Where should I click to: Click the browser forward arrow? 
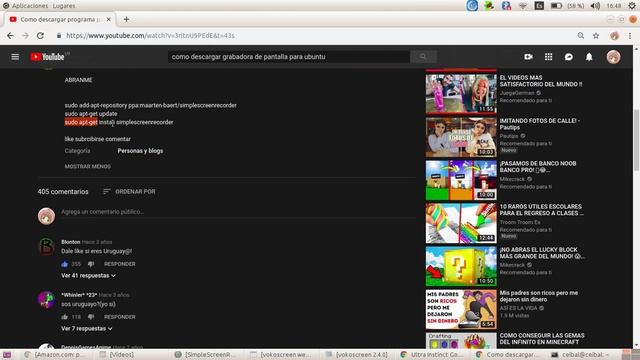coord(25,36)
